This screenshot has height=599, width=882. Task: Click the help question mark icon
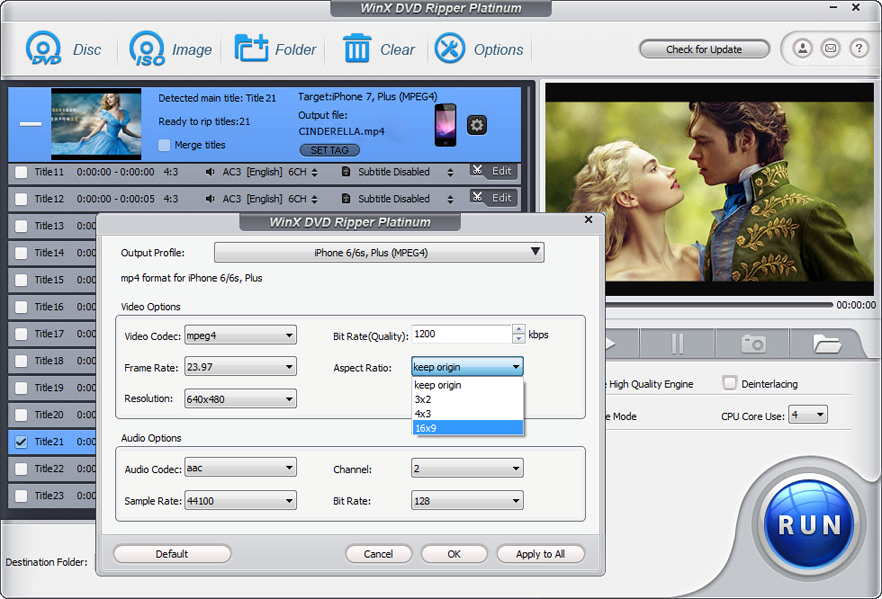858,49
